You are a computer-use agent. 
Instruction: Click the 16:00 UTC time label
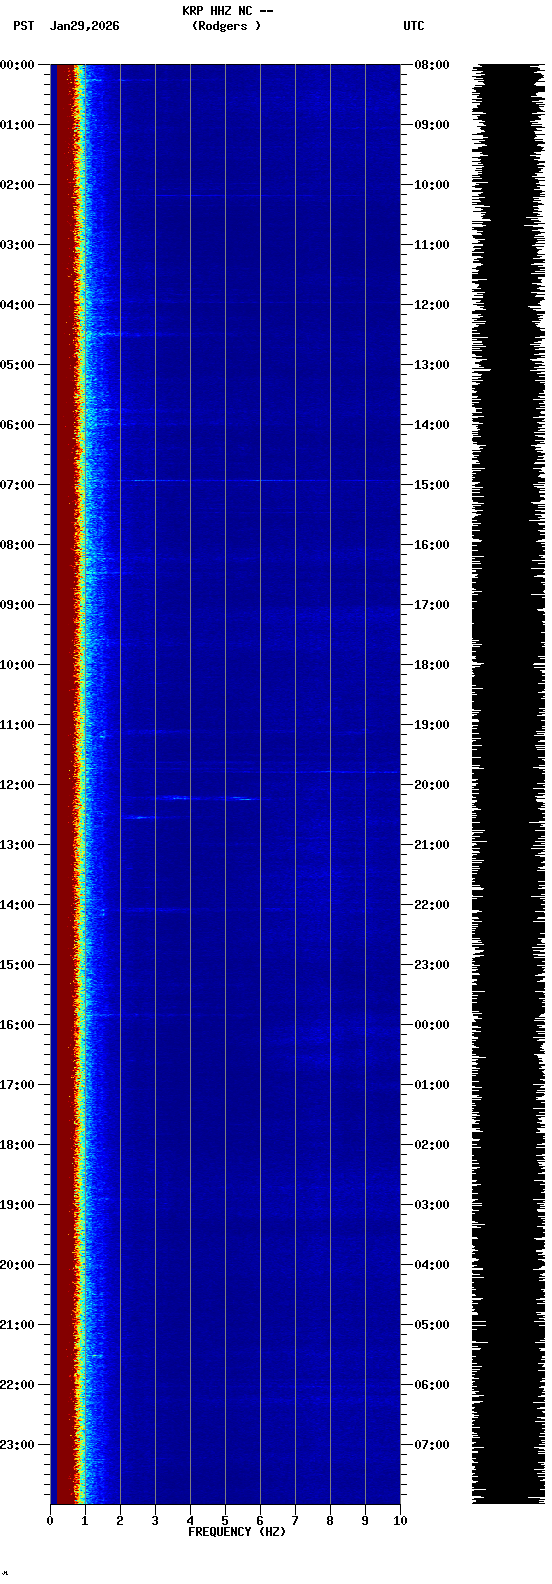click(x=432, y=545)
